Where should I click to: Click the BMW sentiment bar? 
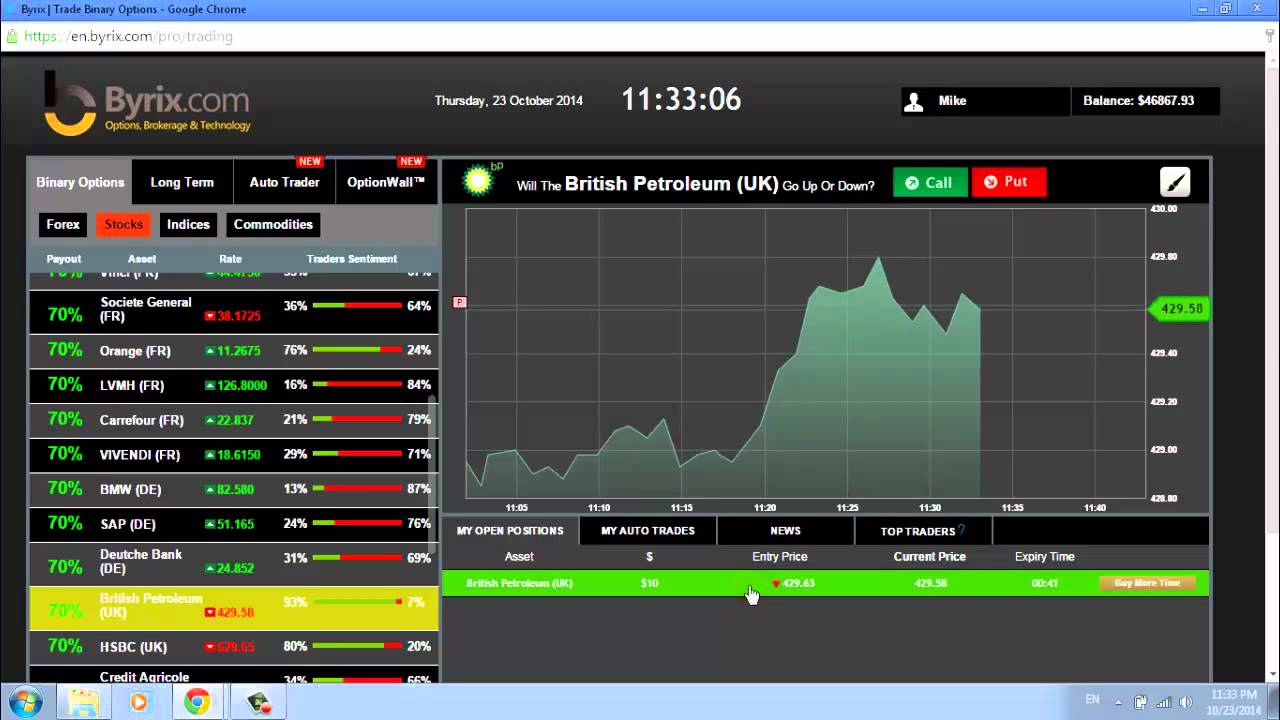tap(357, 489)
